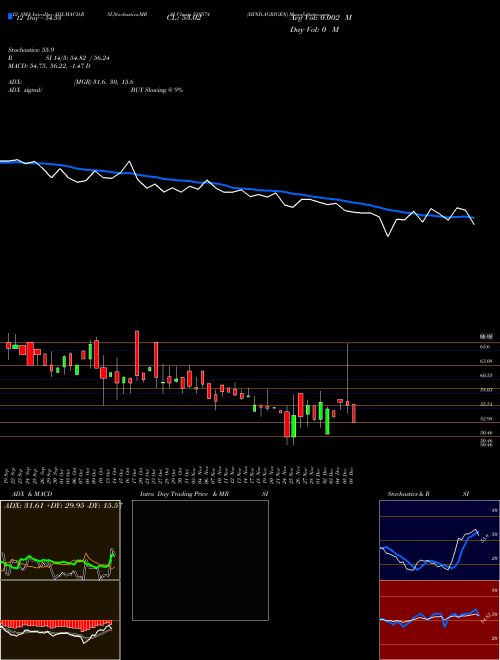The image size is (500, 660).
Task: Click the 'Day Vol: 0 M' readout
Action: coord(314,30)
